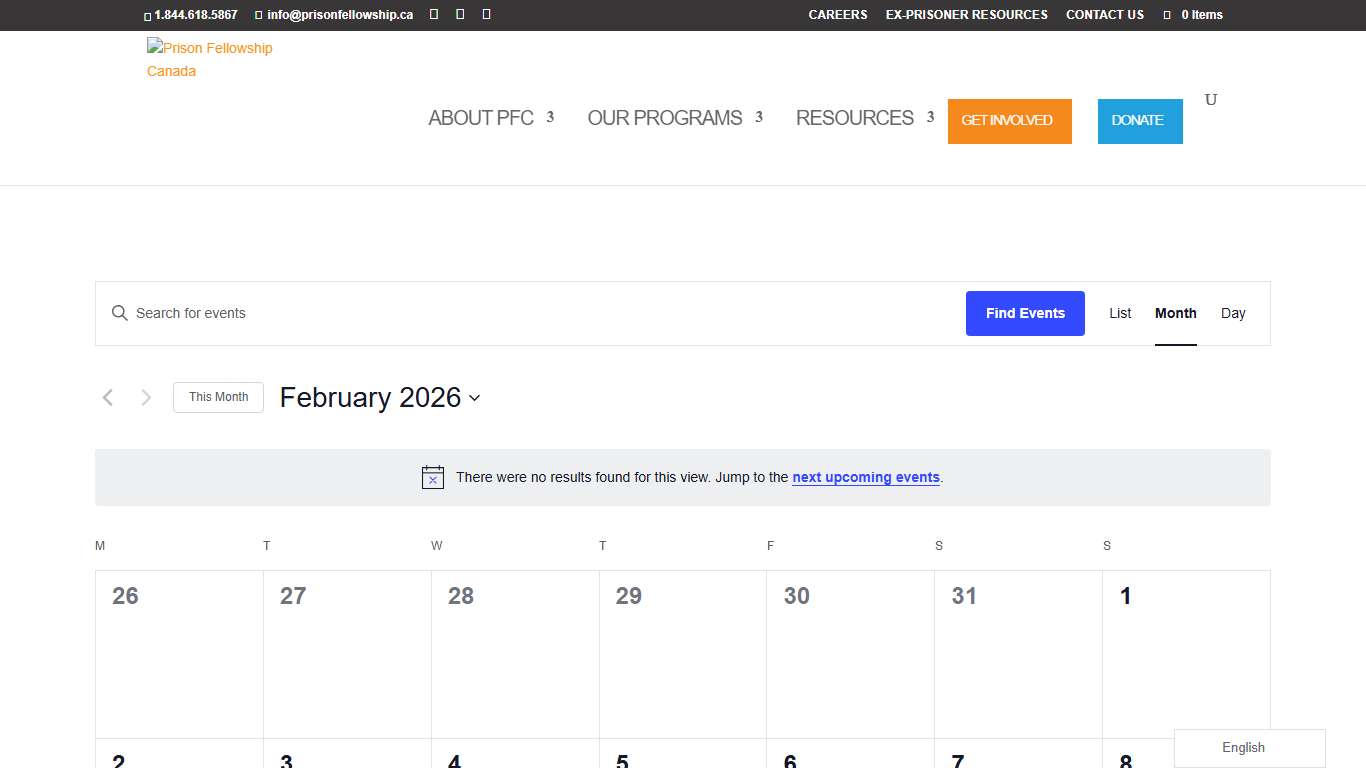Open search using the header search icon
The width and height of the screenshot is (1366, 768).
(1210, 100)
